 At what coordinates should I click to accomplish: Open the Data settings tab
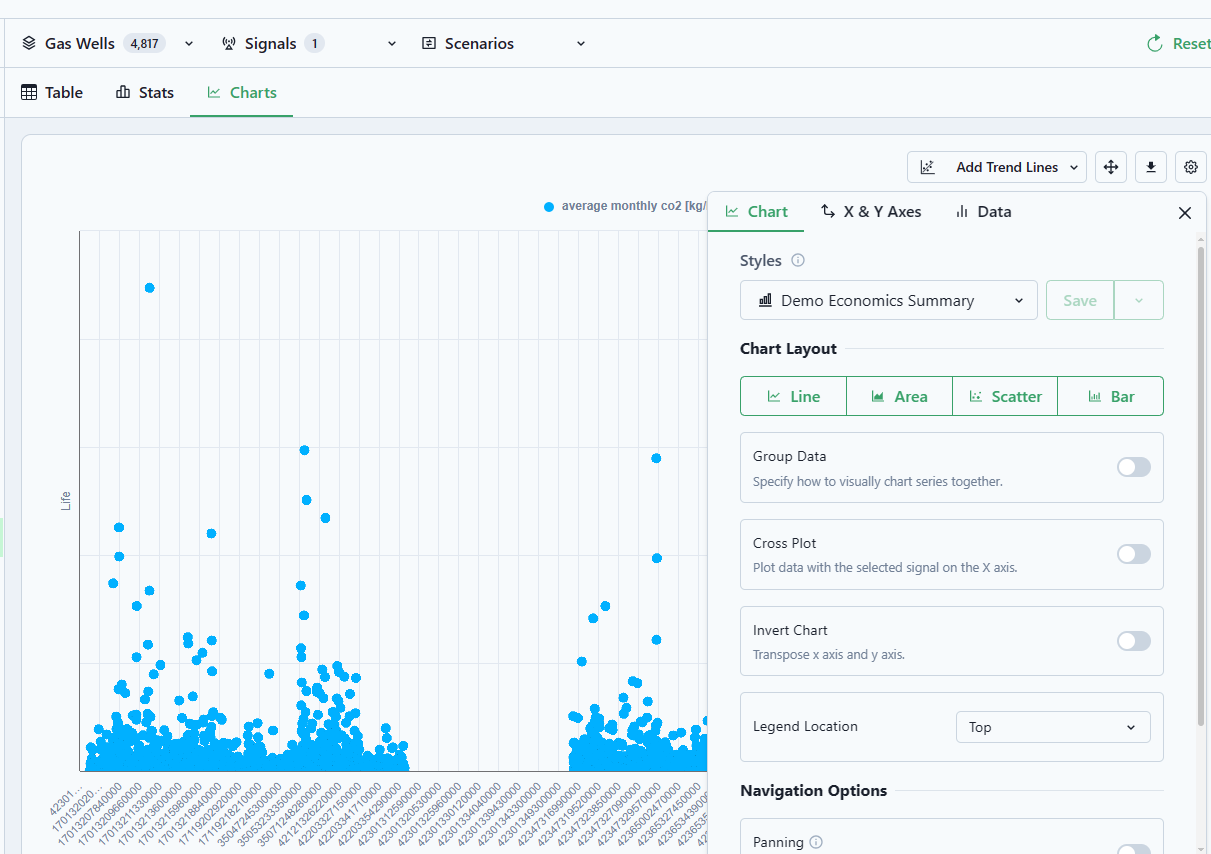[983, 212]
